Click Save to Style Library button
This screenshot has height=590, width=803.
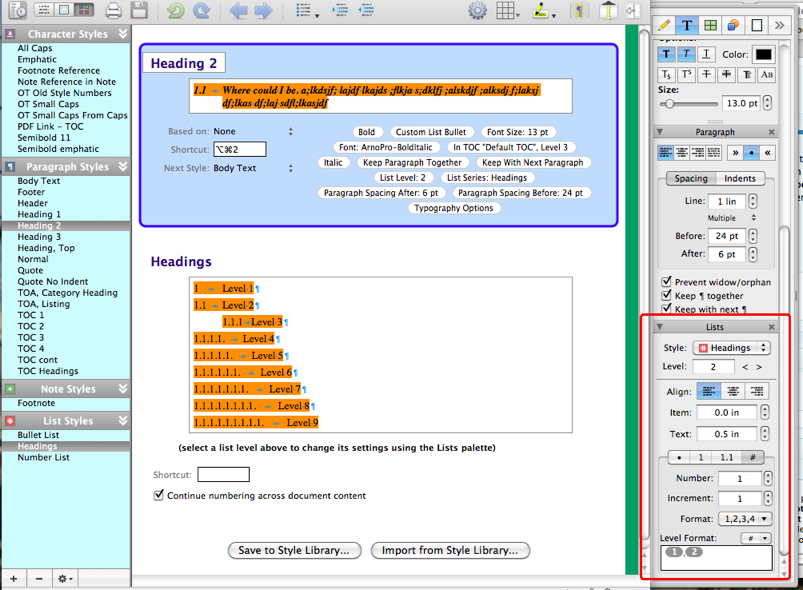pos(294,550)
